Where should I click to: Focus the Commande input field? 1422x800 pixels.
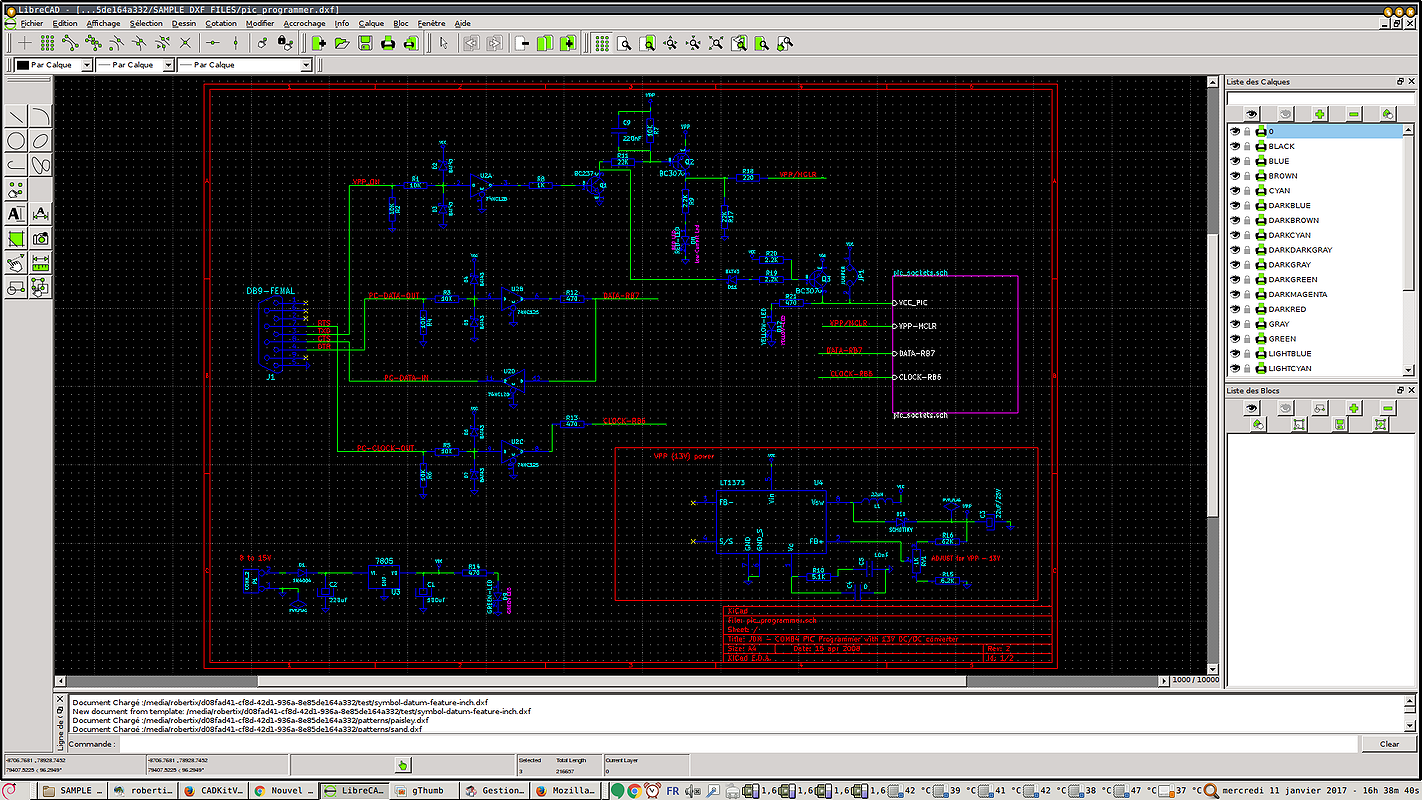(x=738, y=744)
